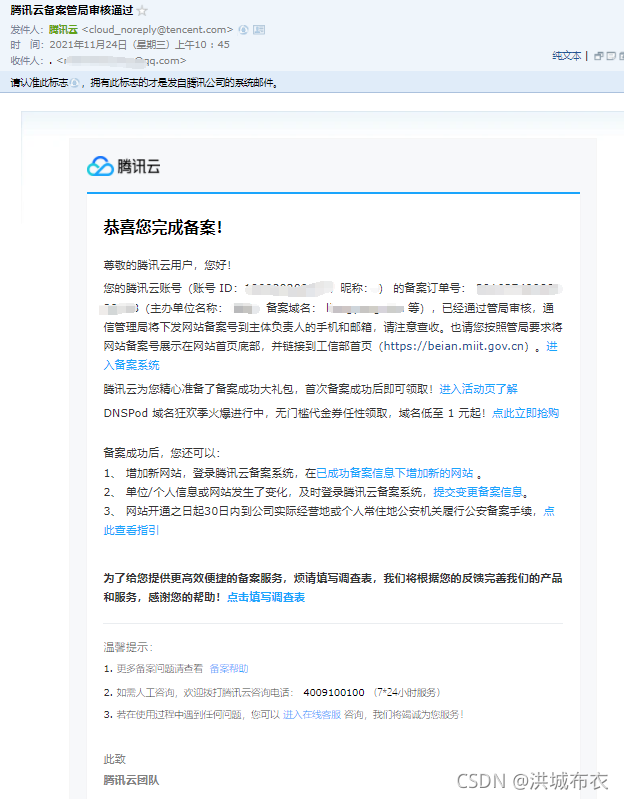Click the 腾讯云团队 signature

pyautogui.click(x=131, y=780)
